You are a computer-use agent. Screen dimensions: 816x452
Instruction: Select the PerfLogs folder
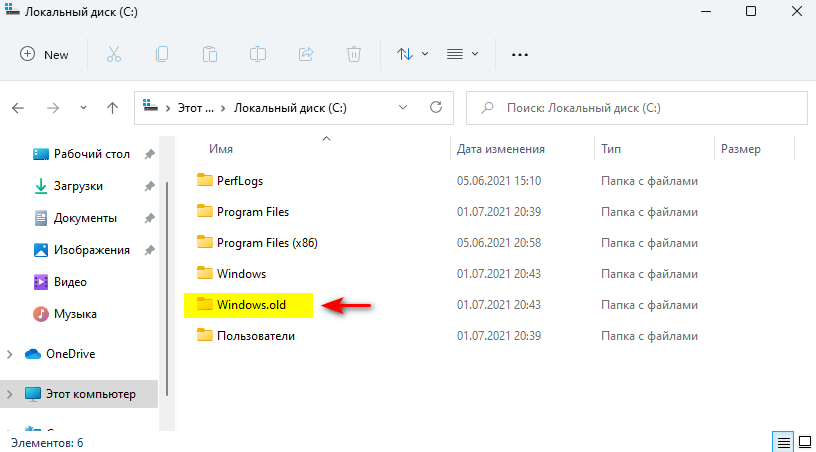240,181
